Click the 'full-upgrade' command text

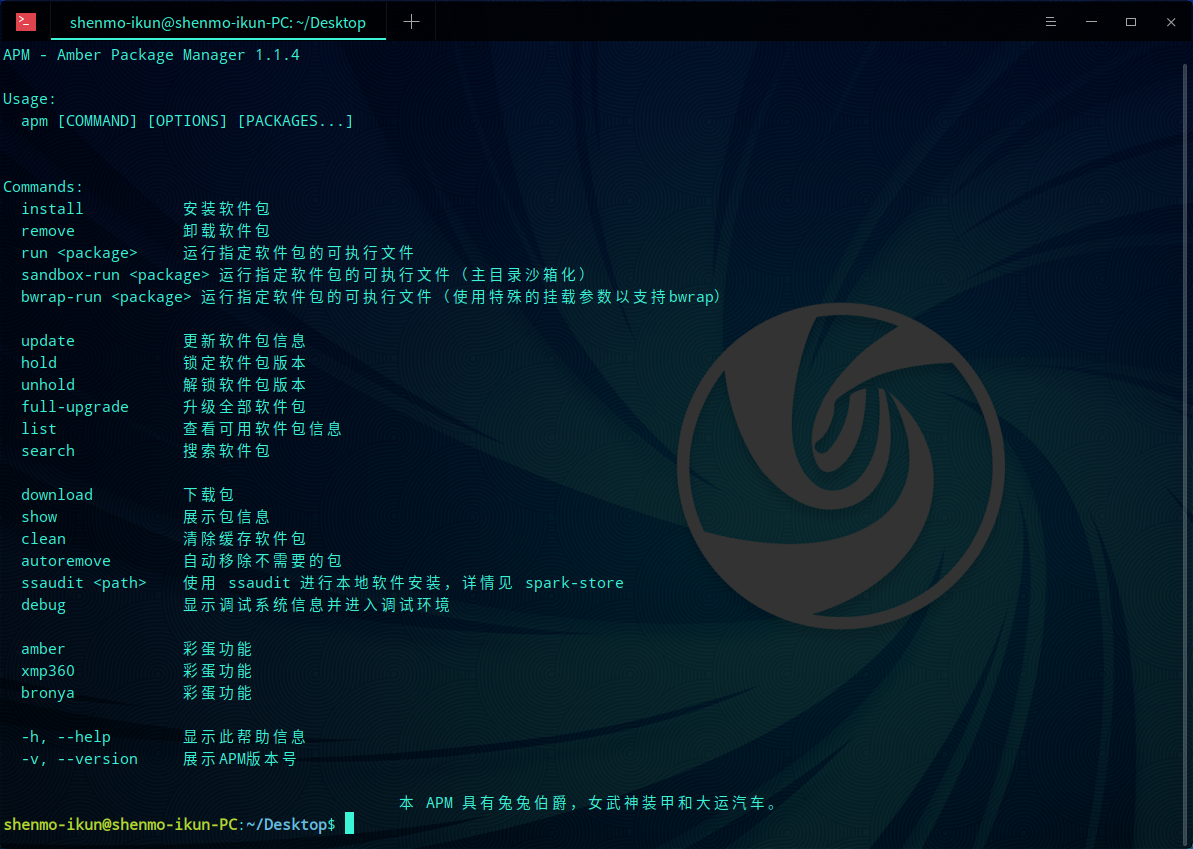pyautogui.click(x=75, y=407)
